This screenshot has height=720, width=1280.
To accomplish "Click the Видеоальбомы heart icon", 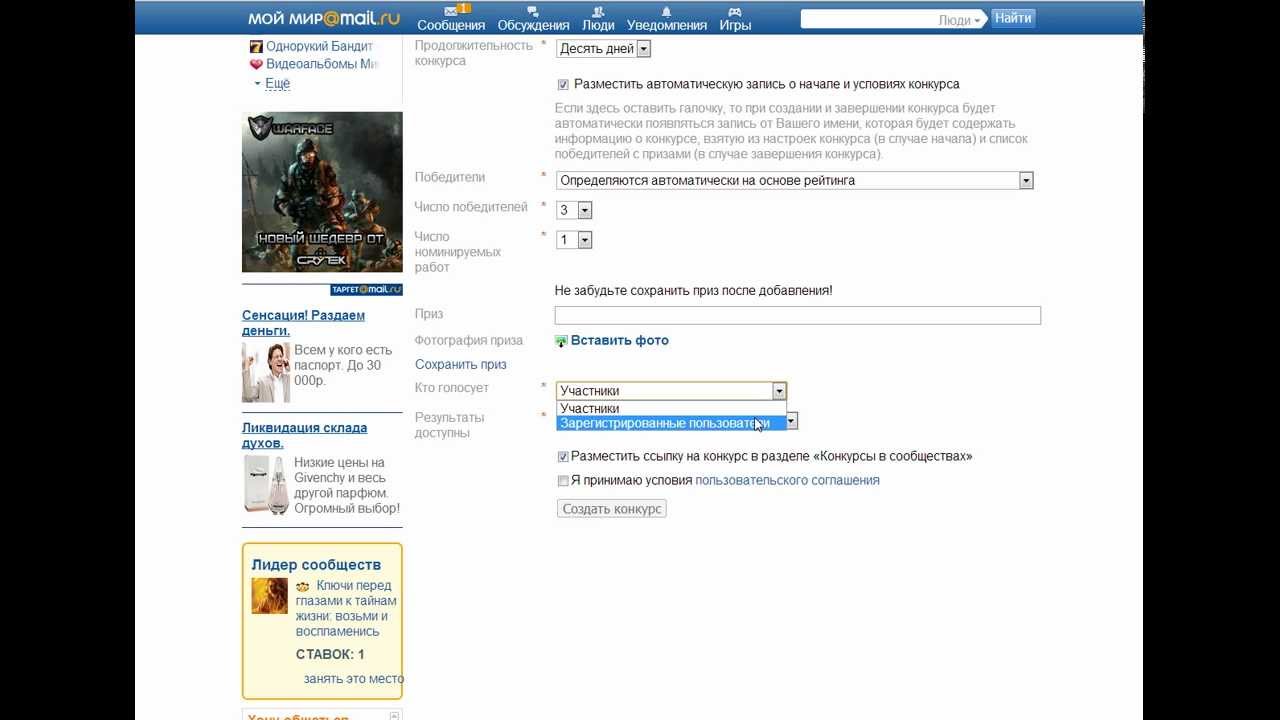I will (x=256, y=64).
